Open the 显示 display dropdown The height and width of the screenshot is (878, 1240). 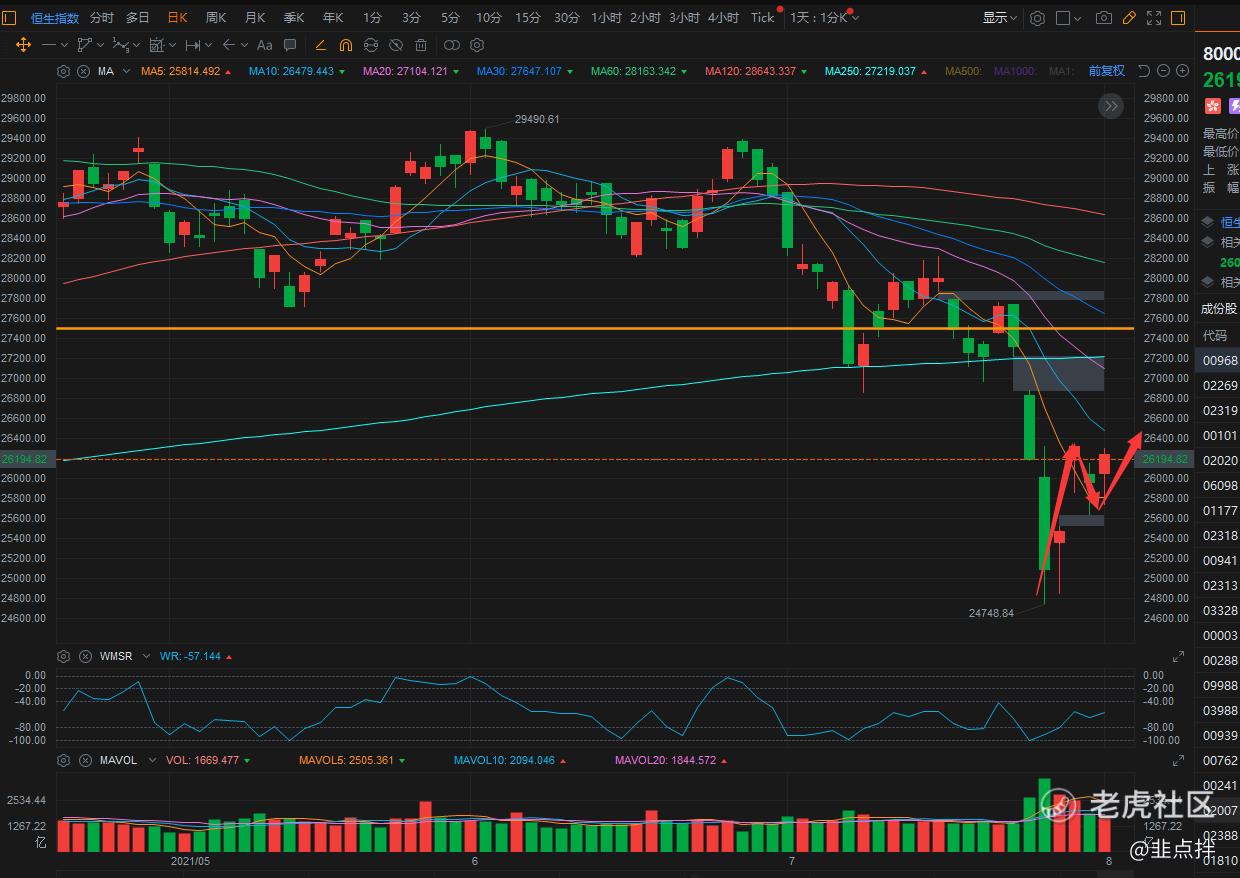point(1000,18)
